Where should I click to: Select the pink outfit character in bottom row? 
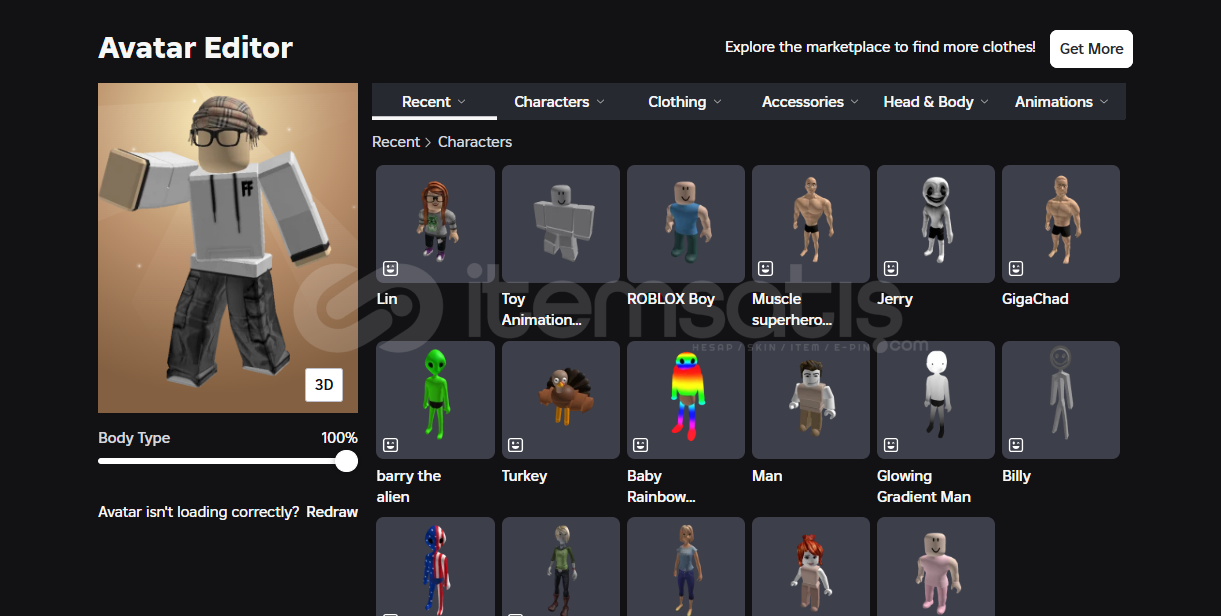936,566
